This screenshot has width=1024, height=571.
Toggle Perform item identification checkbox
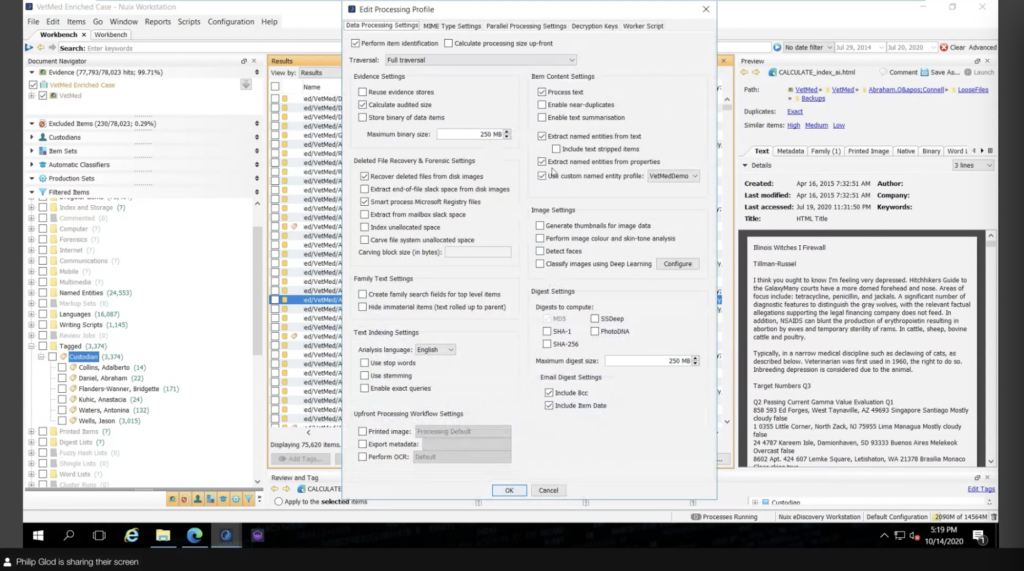pos(355,43)
